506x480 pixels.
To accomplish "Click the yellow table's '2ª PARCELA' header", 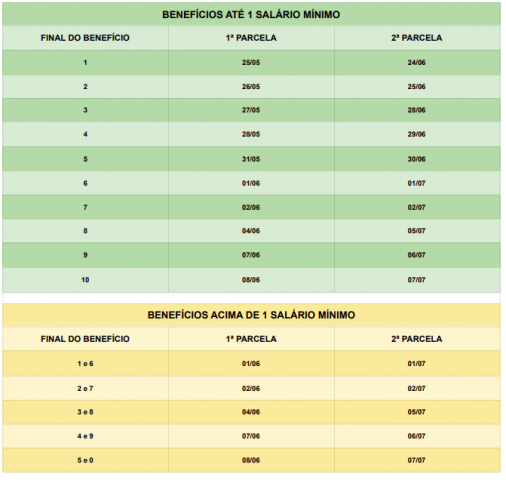I will (417, 339).
